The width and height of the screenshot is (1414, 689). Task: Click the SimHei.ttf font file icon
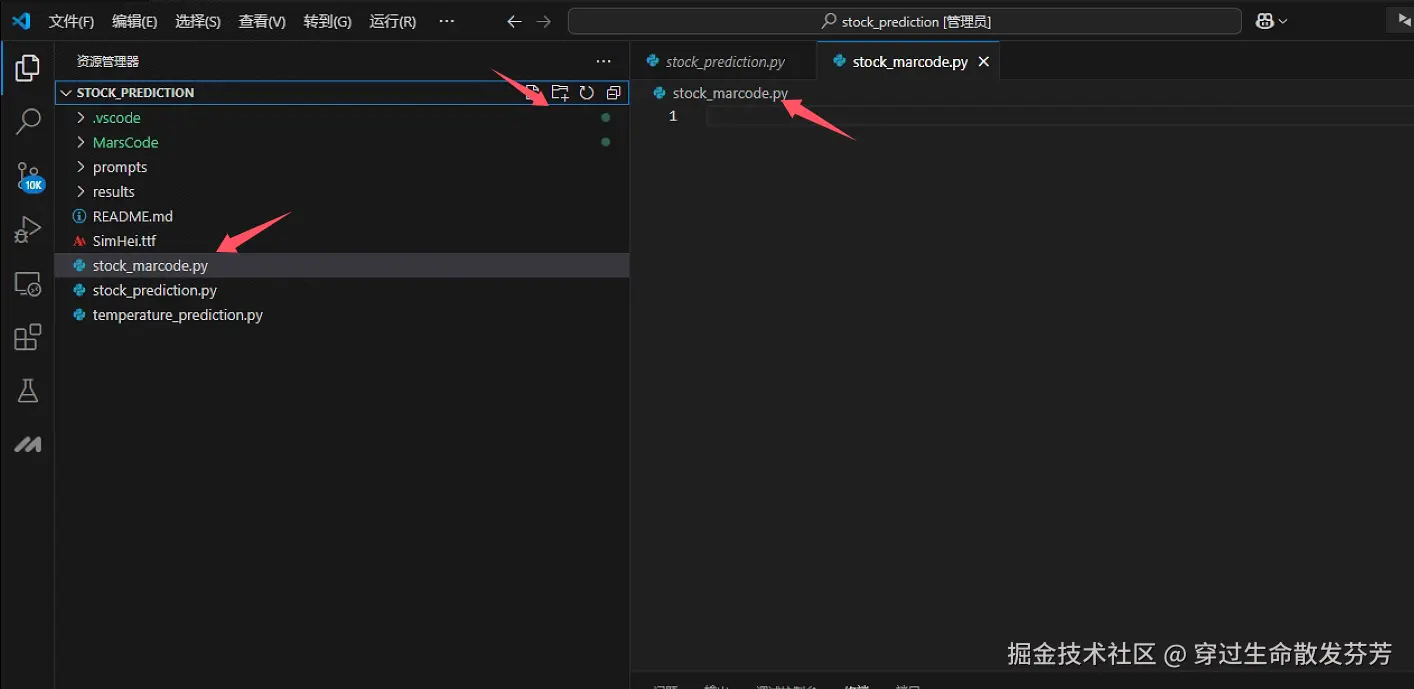pos(80,241)
